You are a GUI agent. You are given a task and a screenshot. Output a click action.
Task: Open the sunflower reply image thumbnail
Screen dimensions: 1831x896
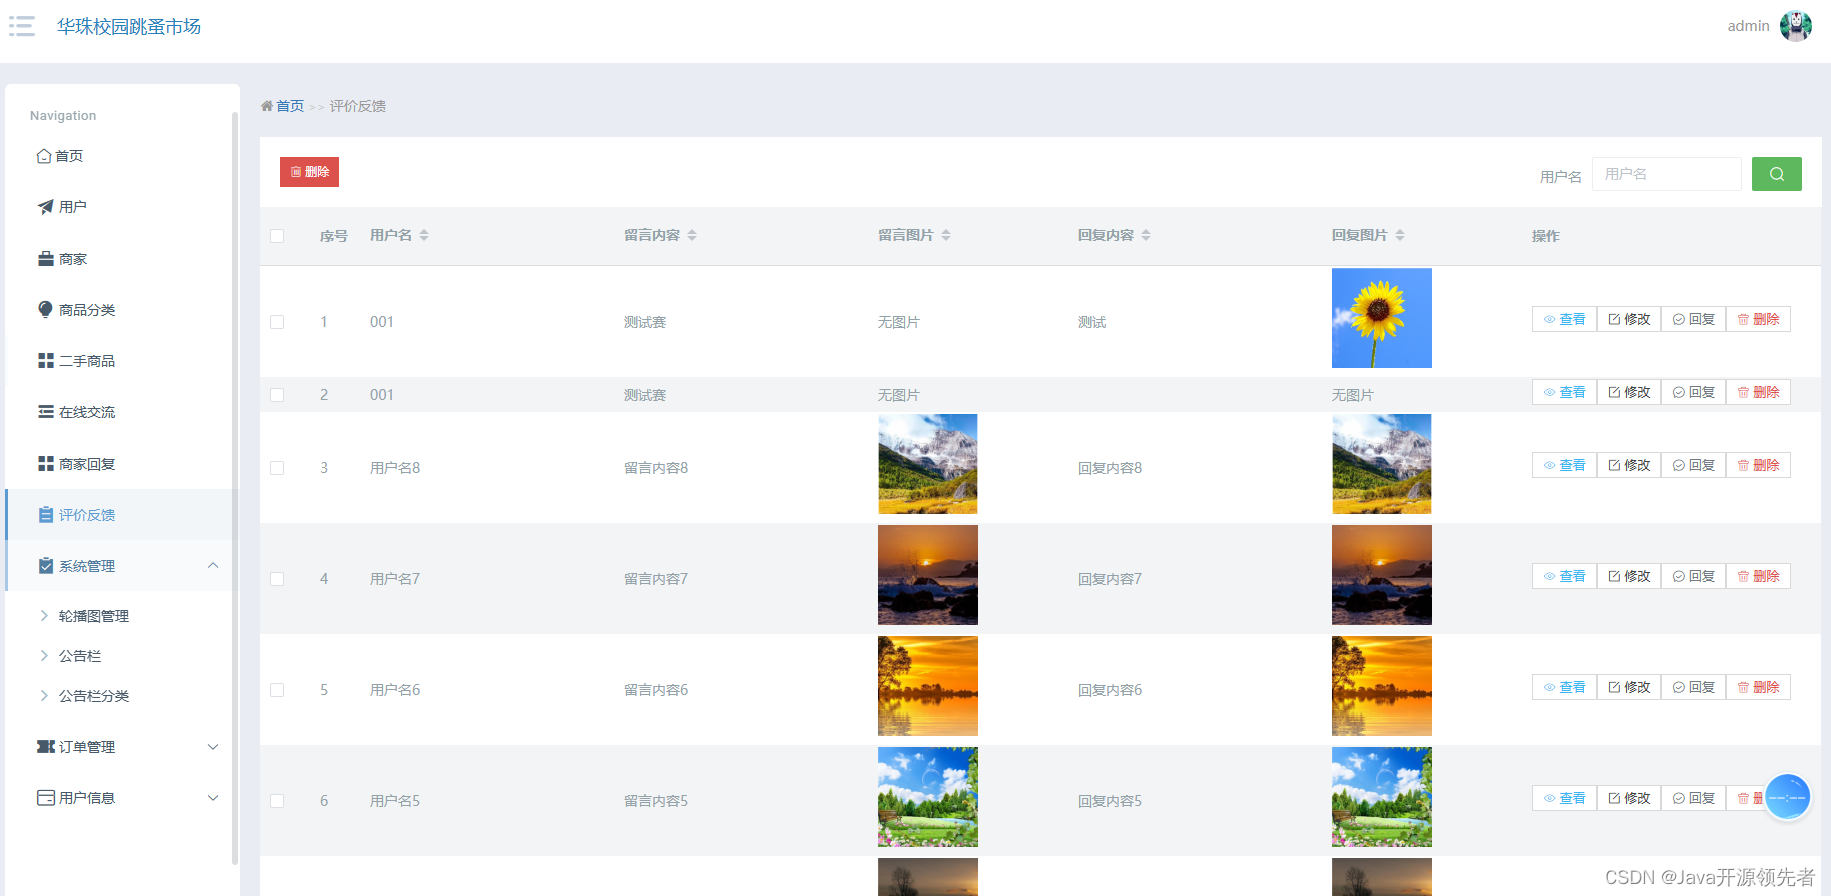pyautogui.click(x=1382, y=318)
